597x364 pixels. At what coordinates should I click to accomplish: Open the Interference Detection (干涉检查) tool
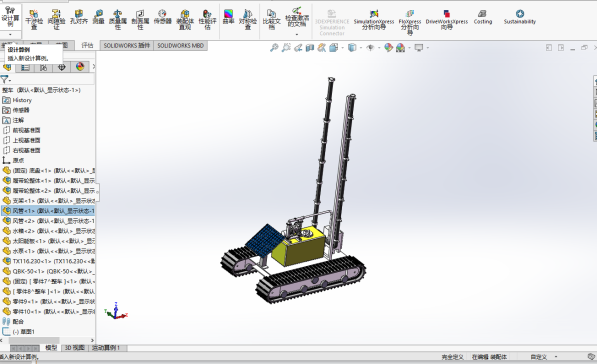(34, 19)
